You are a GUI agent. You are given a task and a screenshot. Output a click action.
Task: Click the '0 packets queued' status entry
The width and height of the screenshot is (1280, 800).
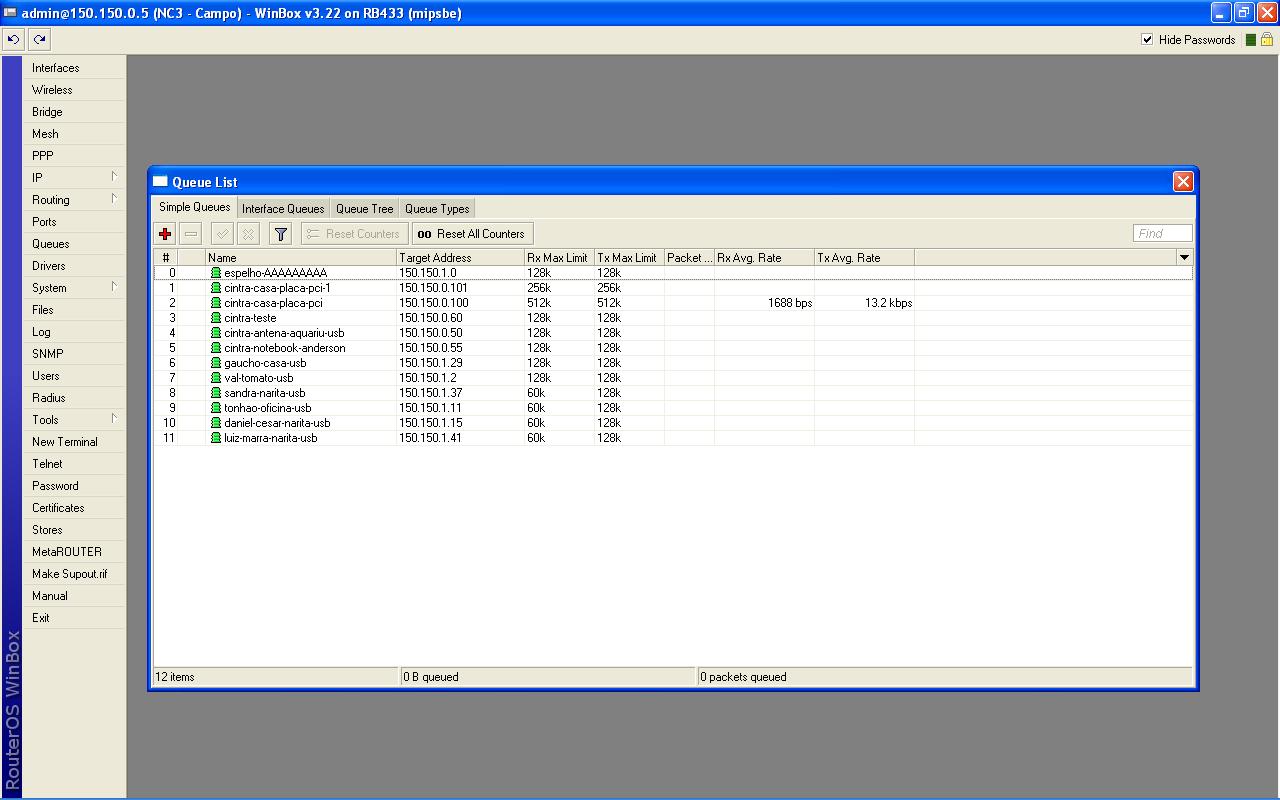[x=743, y=677]
